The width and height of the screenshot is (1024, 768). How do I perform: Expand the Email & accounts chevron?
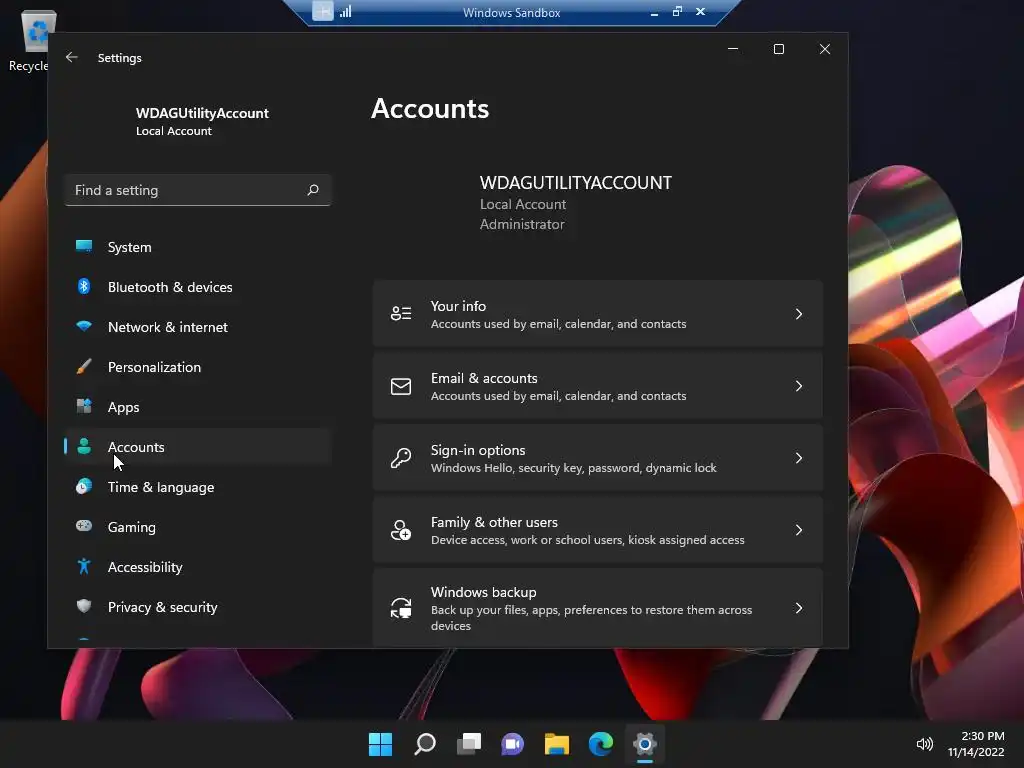coord(799,386)
